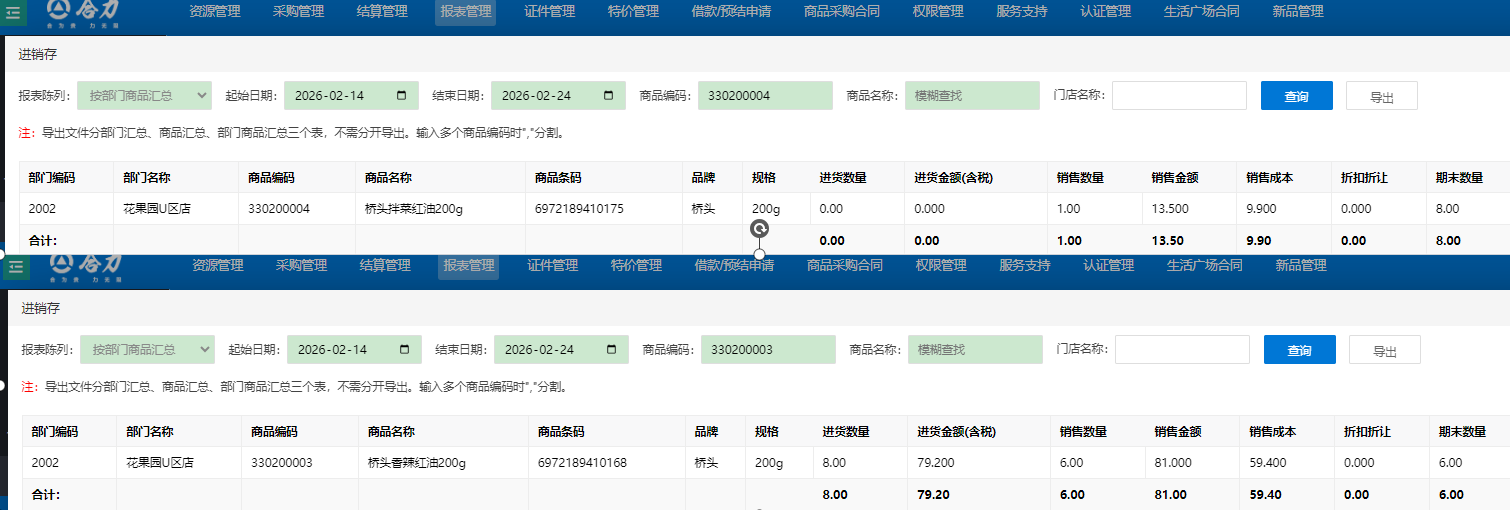Click the hamburger menu icon in the upper header
This screenshot has height=510, width=1510.
click(x=11, y=12)
